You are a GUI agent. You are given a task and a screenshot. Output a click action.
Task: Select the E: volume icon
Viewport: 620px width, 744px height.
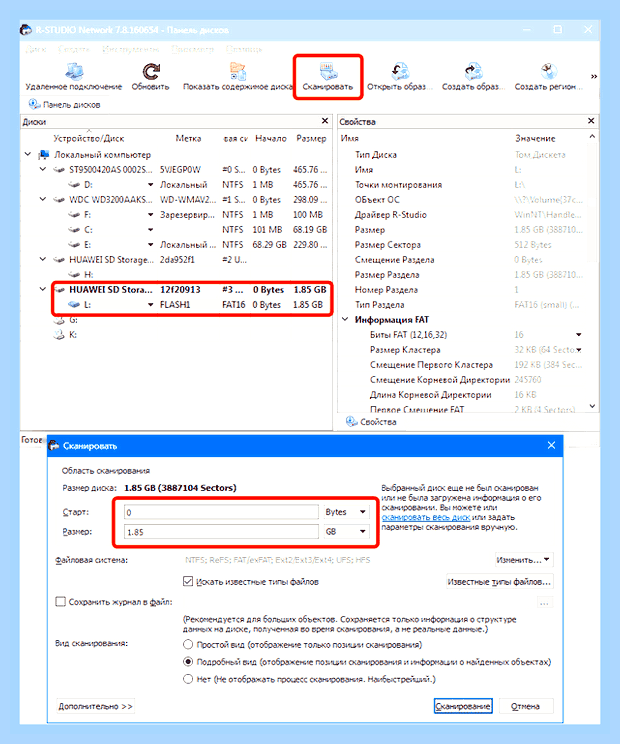click(74, 245)
